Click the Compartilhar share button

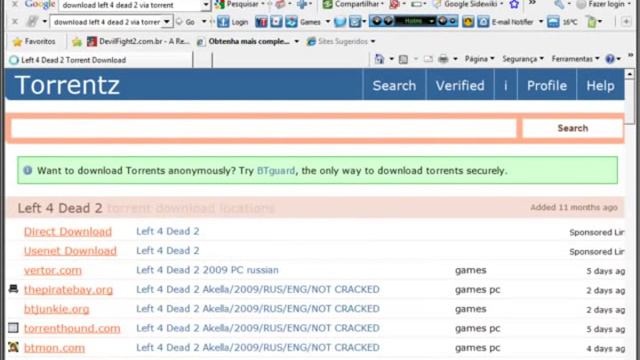353,4
